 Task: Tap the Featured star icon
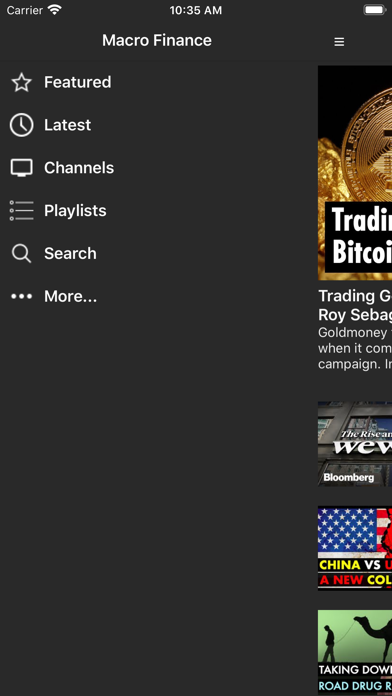click(21, 83)
